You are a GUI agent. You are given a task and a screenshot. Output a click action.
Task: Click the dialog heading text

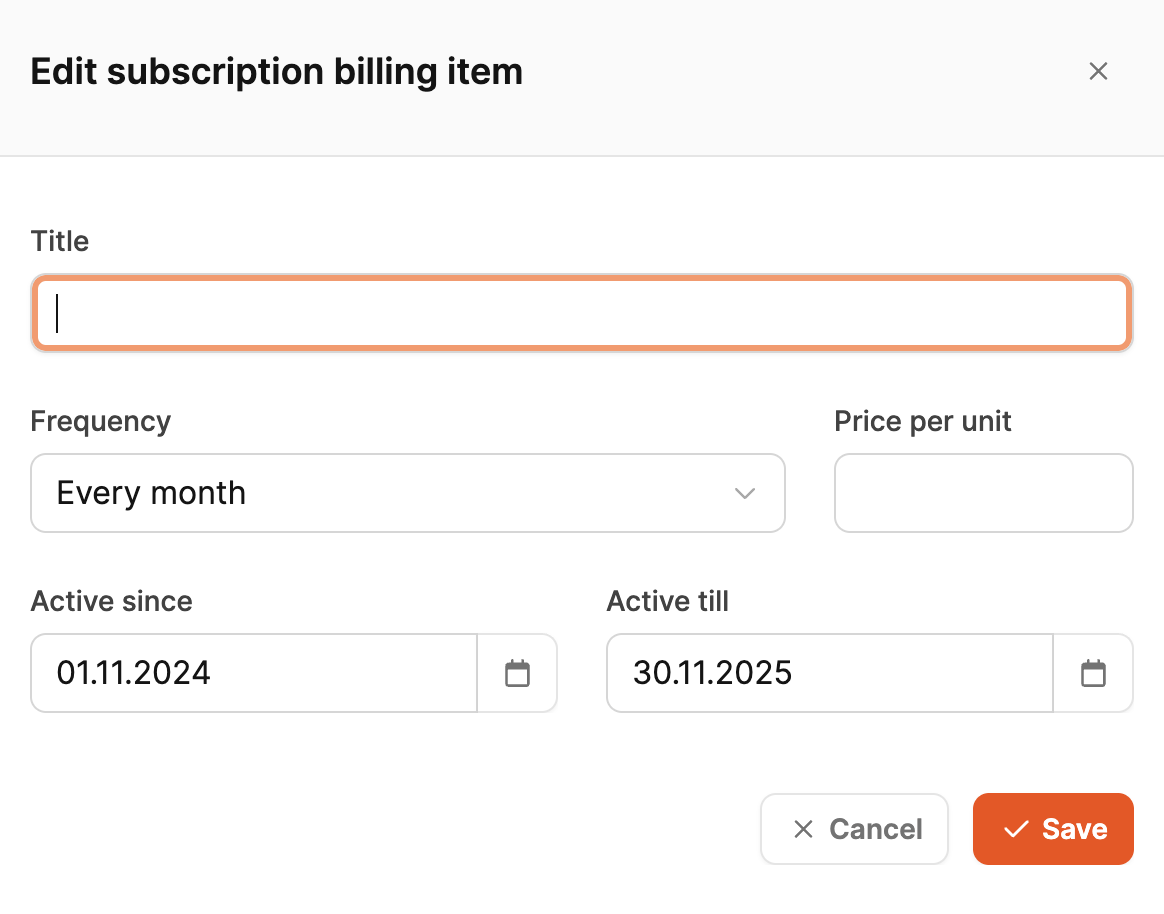277,72
